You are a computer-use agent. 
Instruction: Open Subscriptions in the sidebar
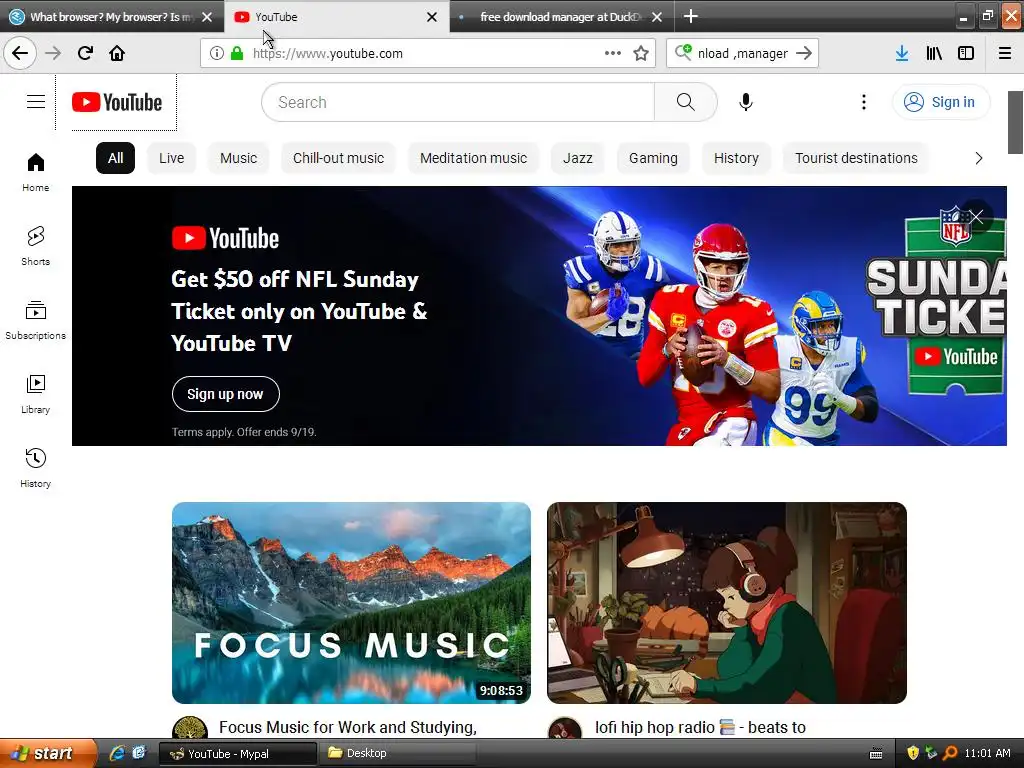(36, 320)
